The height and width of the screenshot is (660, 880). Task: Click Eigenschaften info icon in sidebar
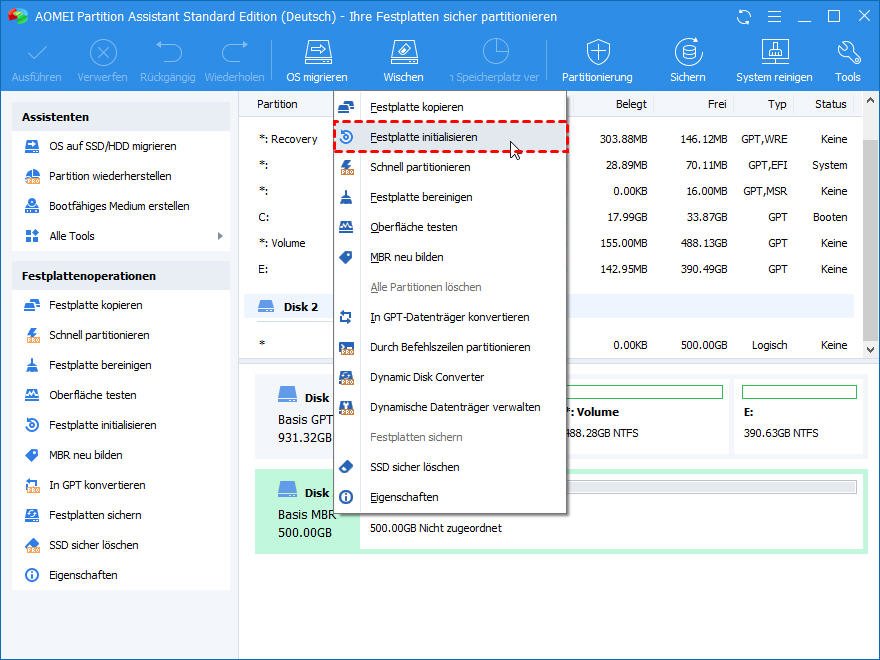32,575
